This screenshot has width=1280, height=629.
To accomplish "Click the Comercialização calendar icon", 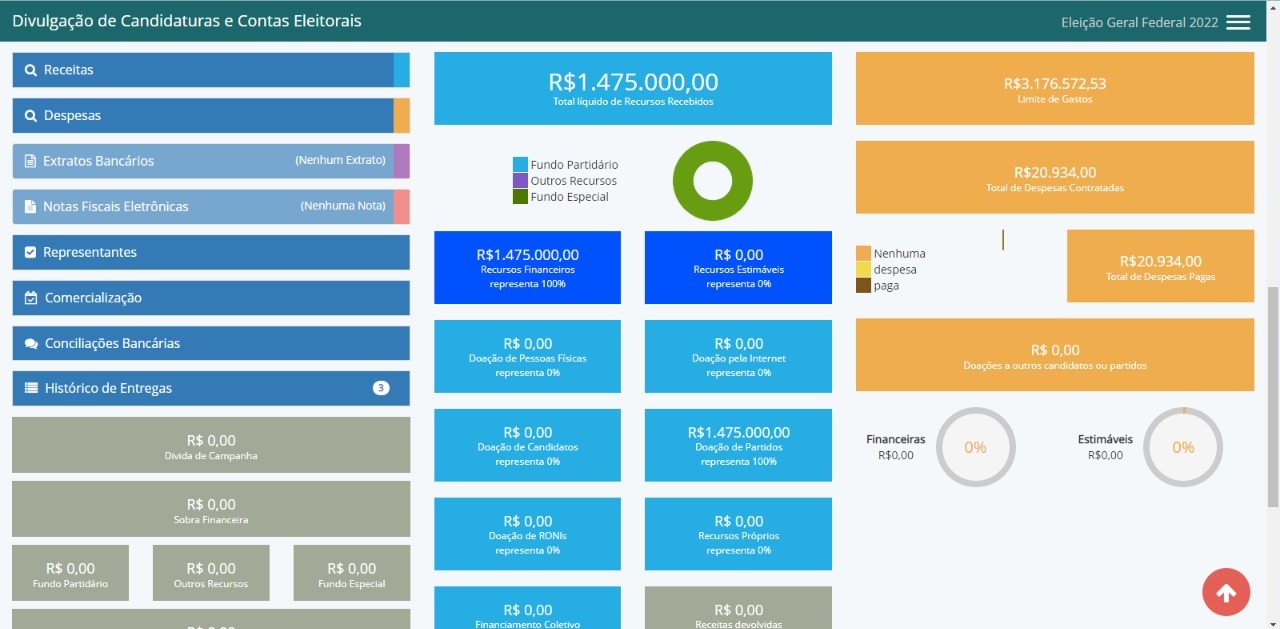I will coord(30,298).
